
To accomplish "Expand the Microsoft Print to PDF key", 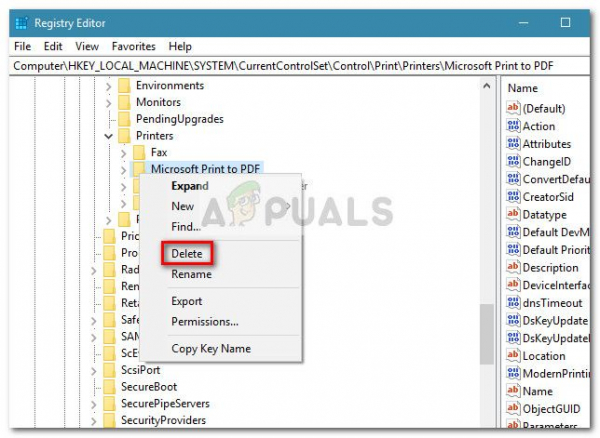I will [123, 170].
